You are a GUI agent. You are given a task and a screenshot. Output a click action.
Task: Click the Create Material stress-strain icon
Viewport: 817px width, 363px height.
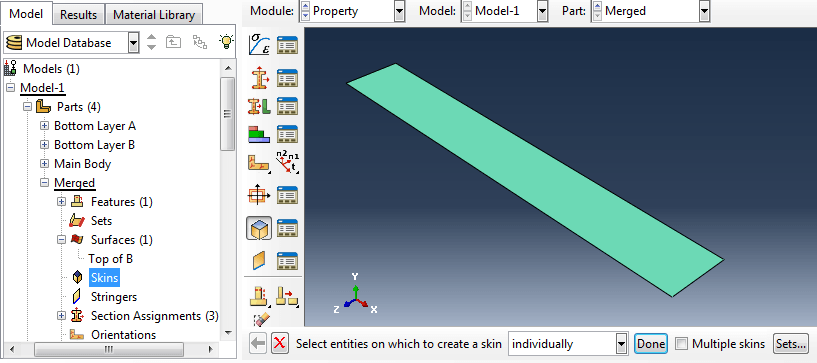[258, 45]
